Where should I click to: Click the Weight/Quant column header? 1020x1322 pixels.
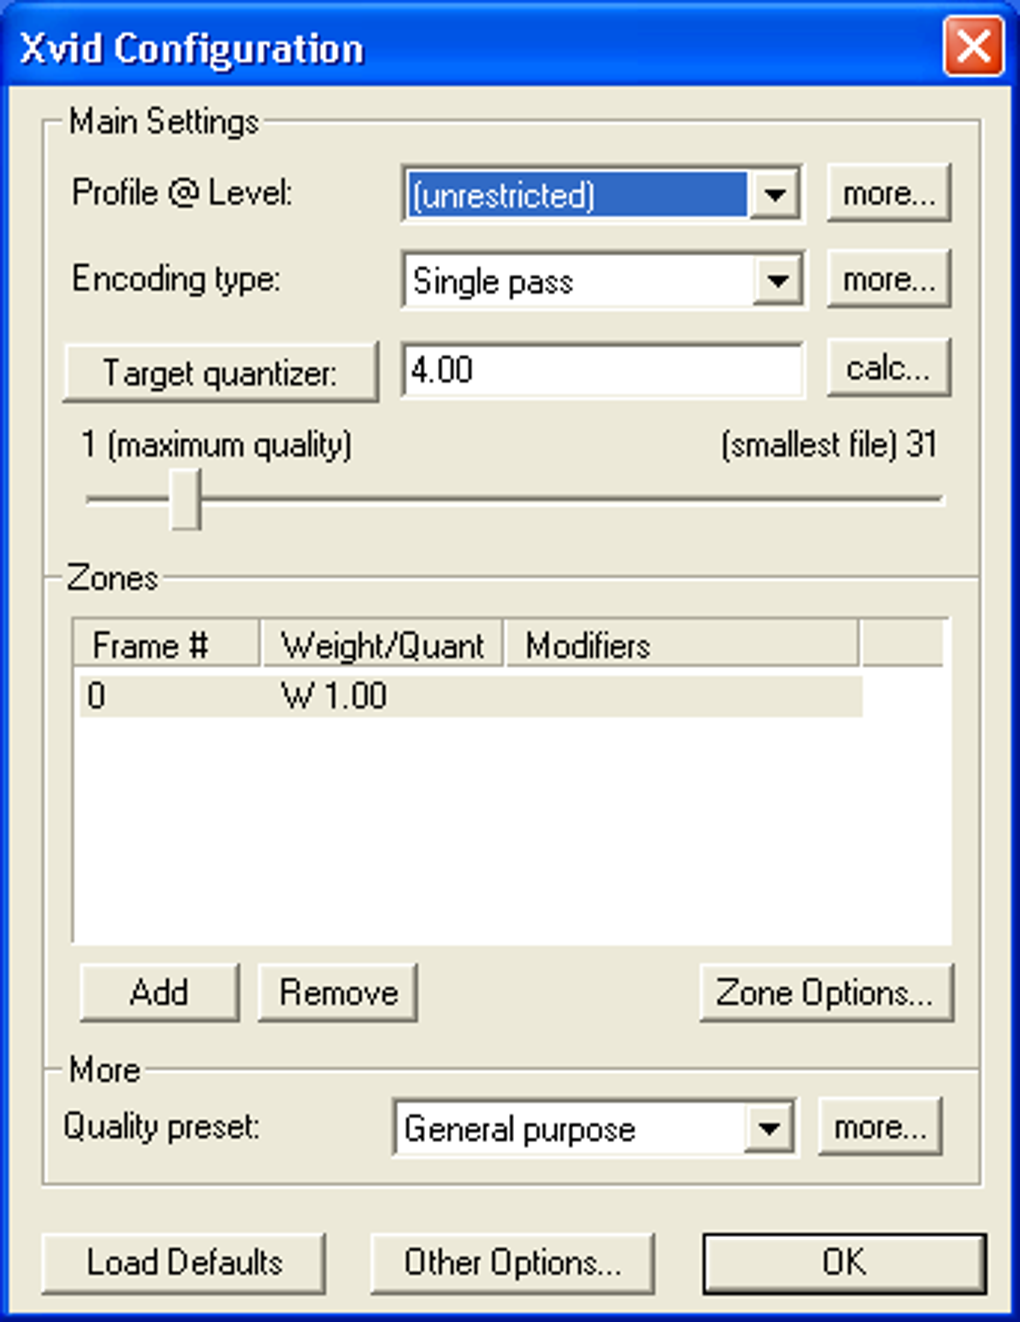[x=382, y=646]
